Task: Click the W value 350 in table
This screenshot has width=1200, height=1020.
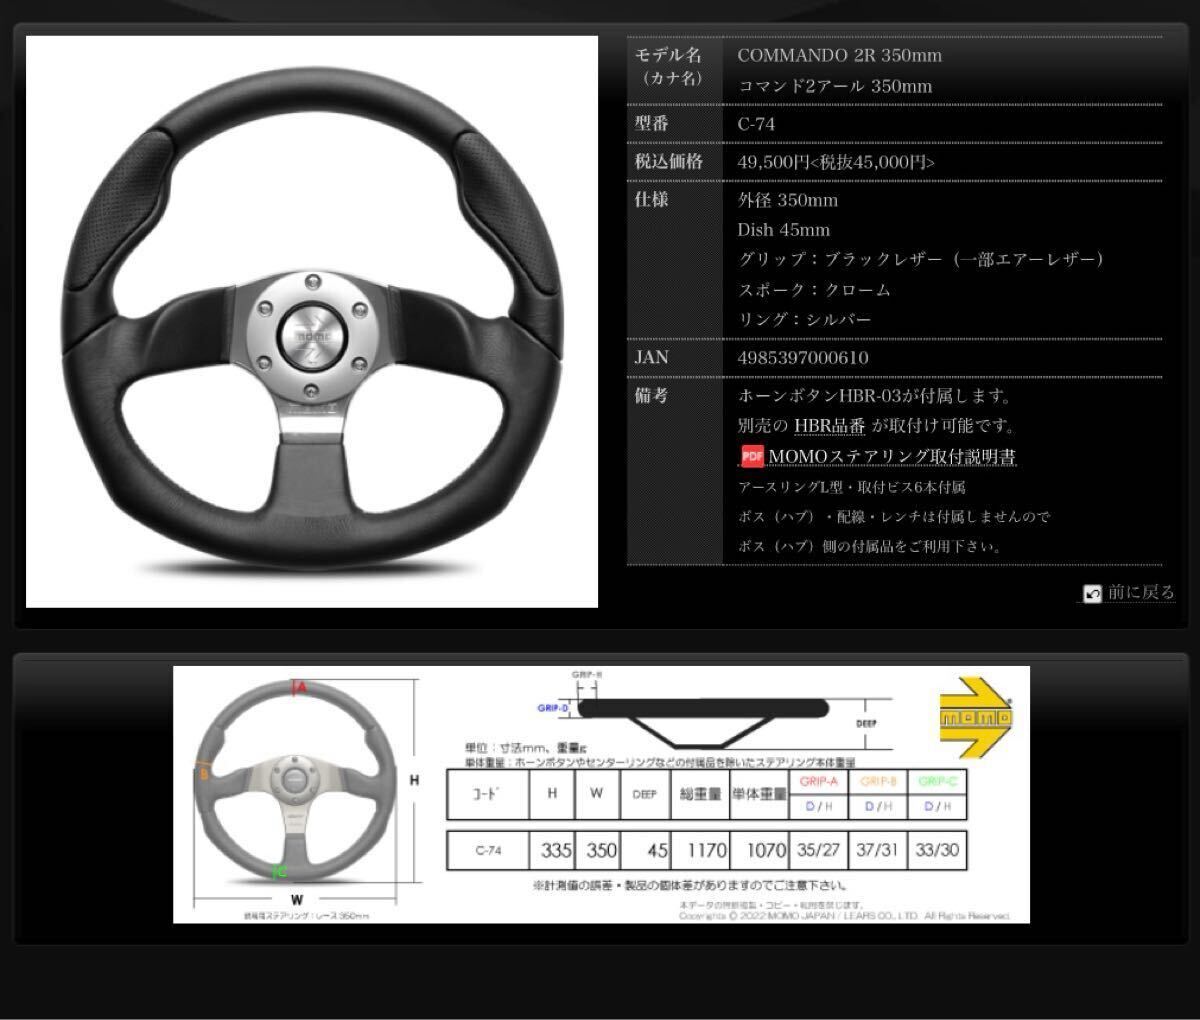Action: coord(600,850)
